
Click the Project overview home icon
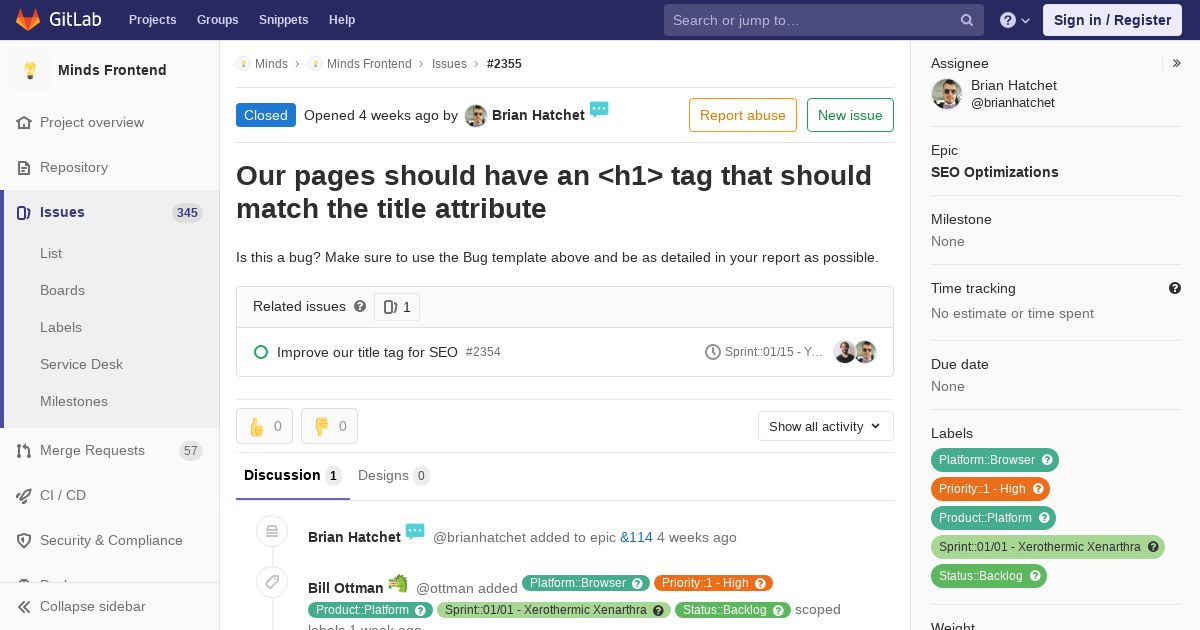point(24,122)
